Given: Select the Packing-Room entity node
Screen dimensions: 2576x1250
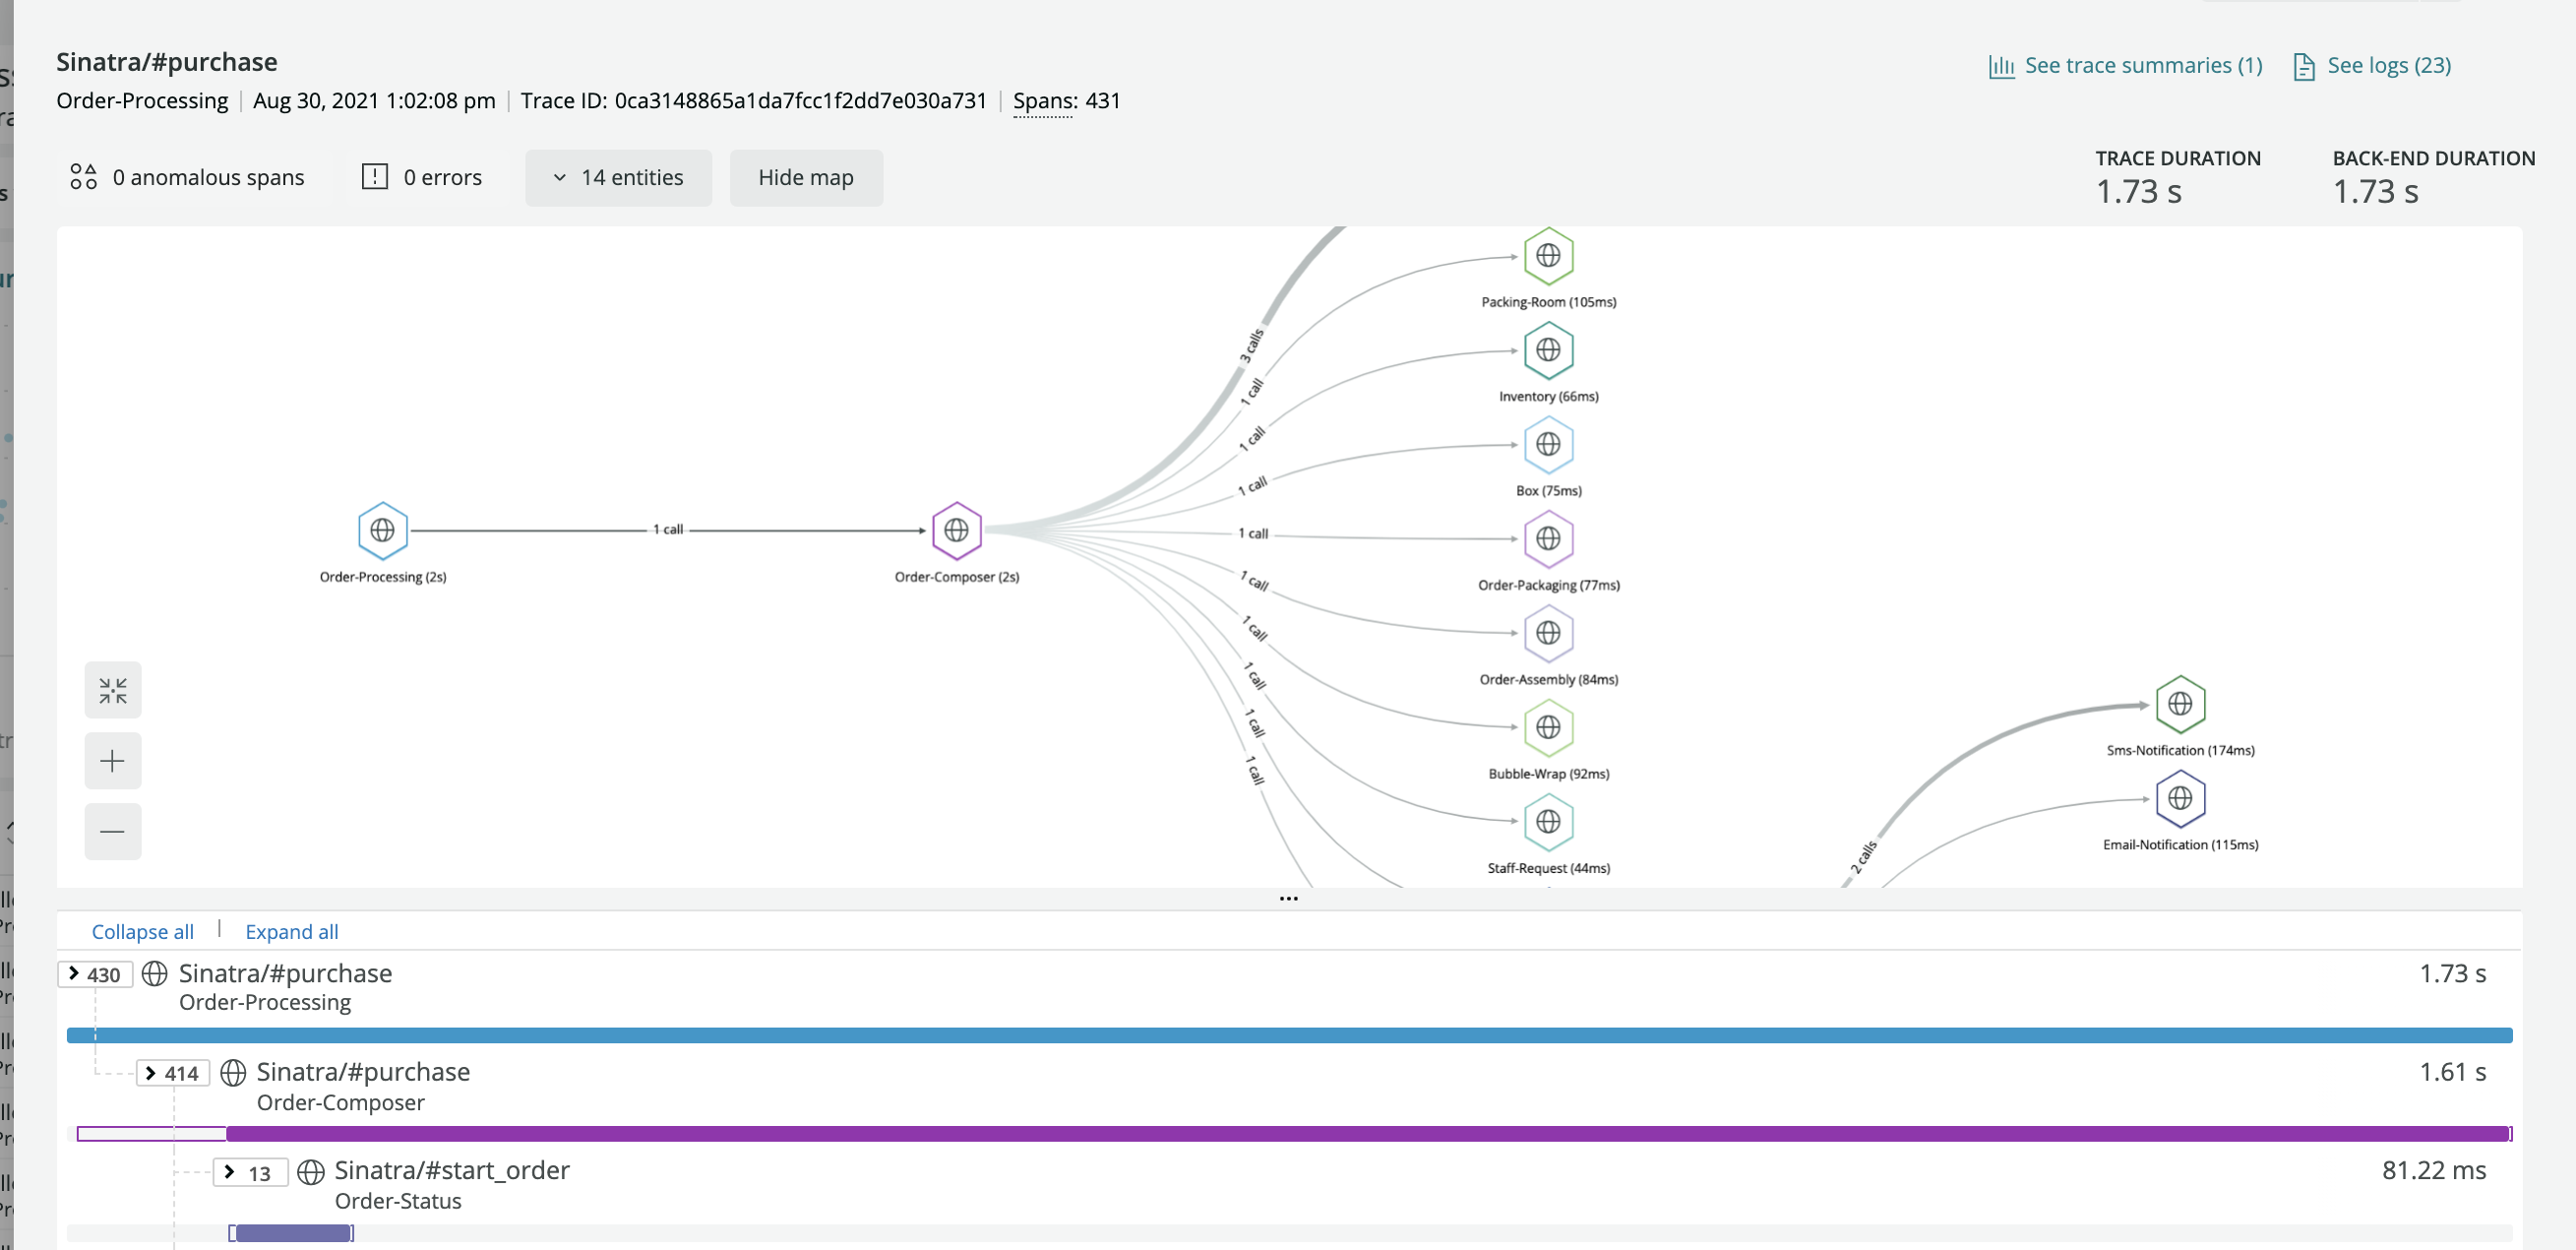Looking at the screenshot, I should pos(1547,256).
